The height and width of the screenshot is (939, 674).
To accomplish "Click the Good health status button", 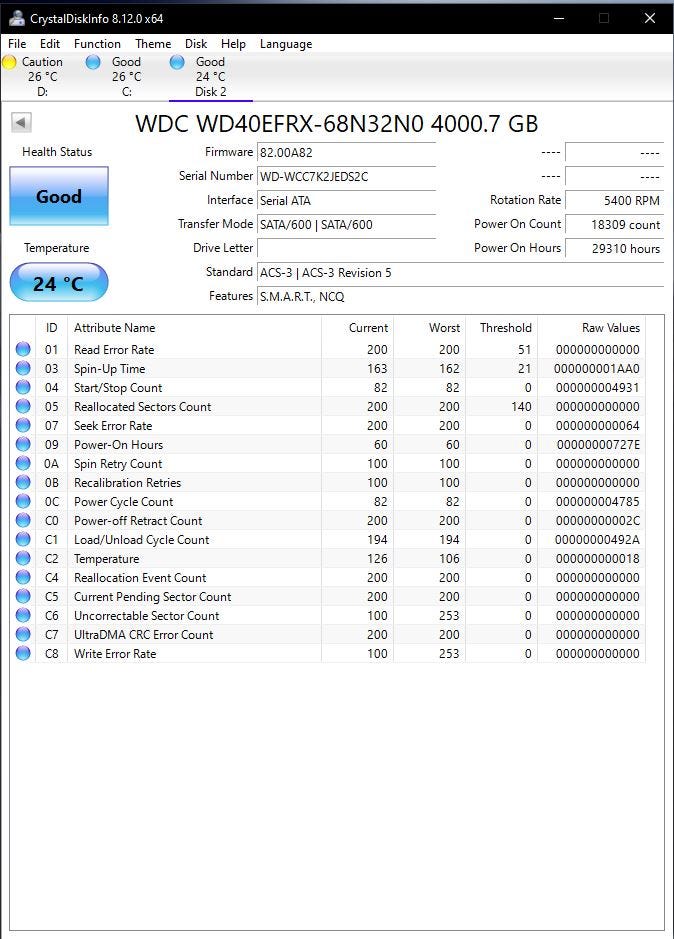I will 59,196.
